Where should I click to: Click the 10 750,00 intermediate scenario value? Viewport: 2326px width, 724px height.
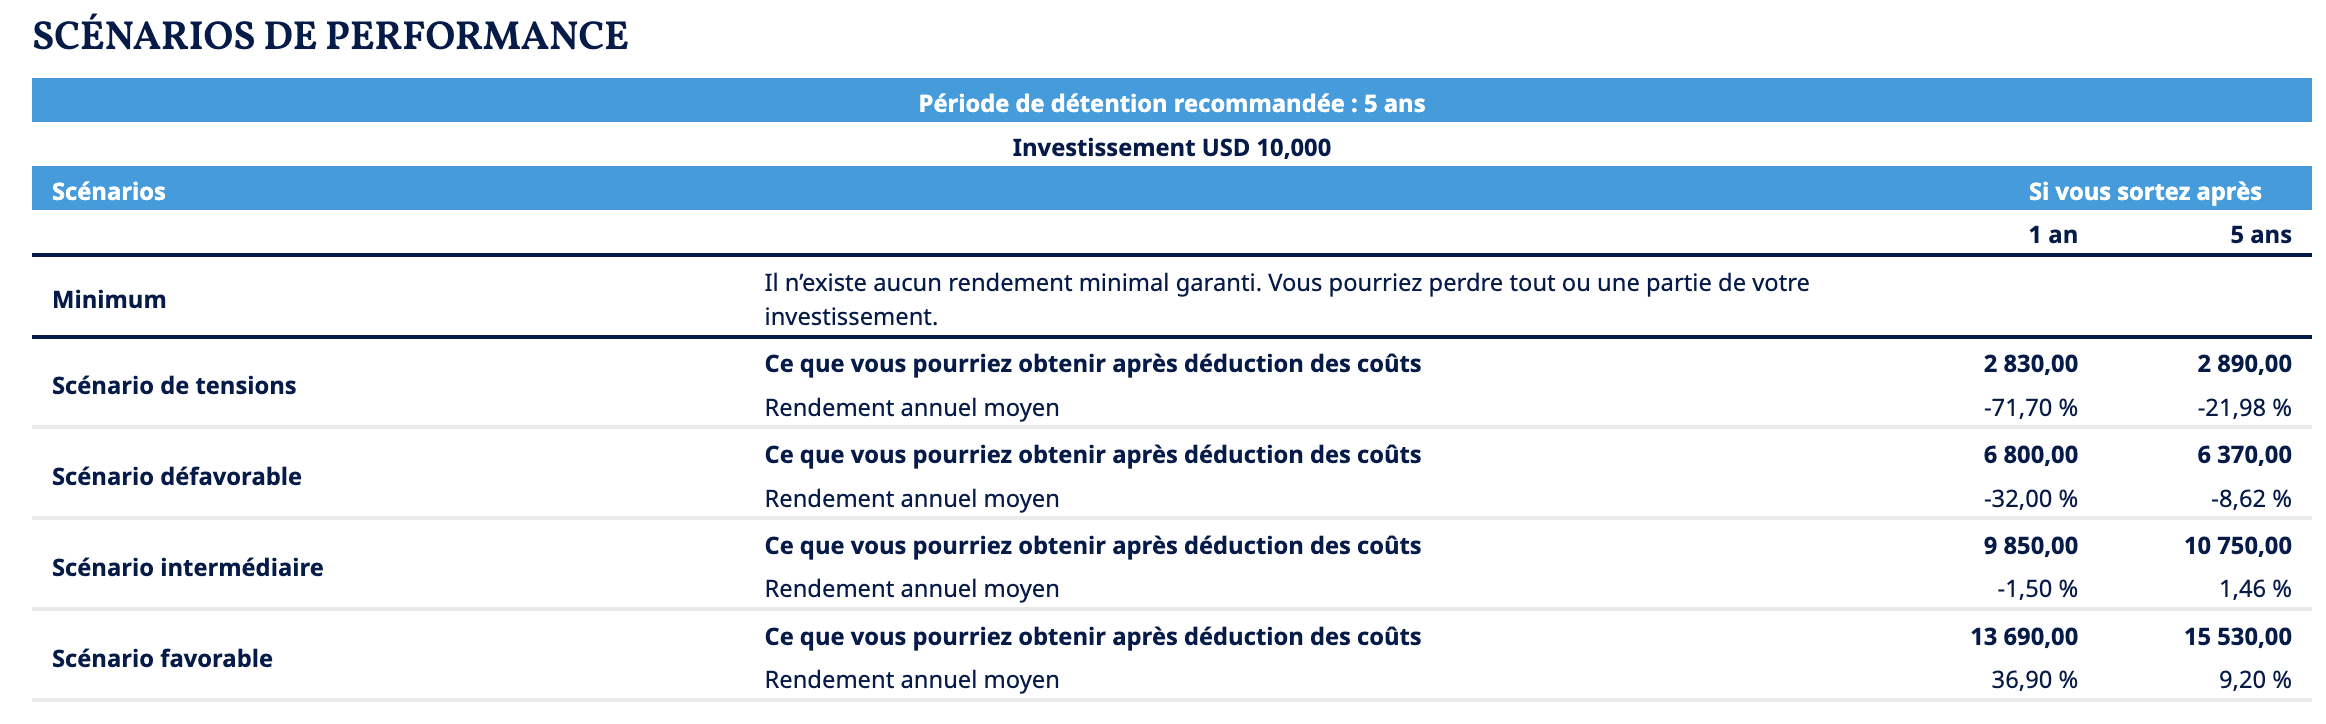(2237, 545)
